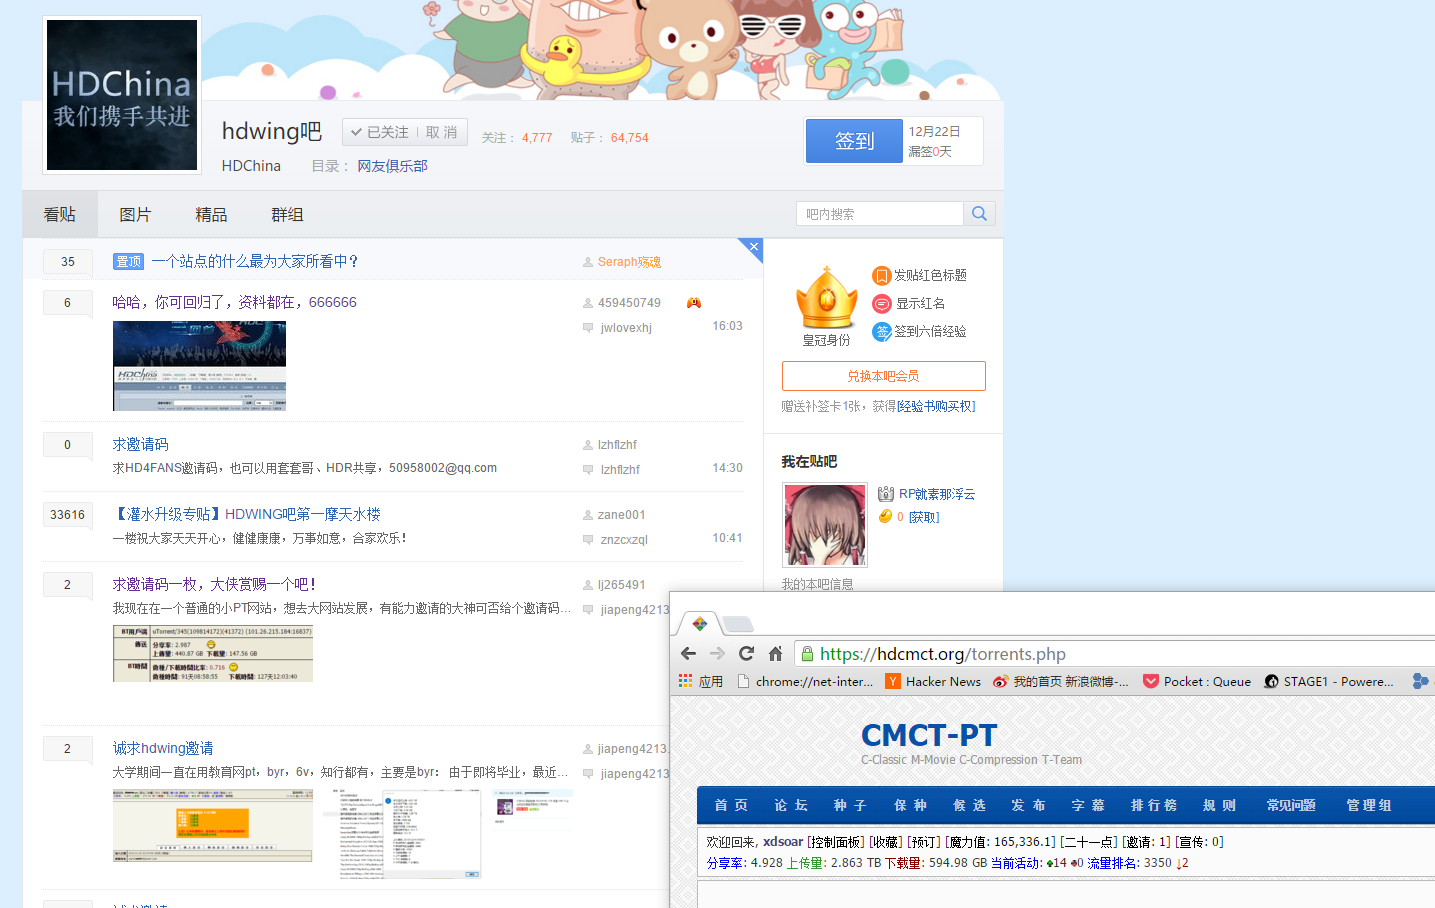Open 发布 in the CMCT-PT navigation bar

(x=1028, y=805)
